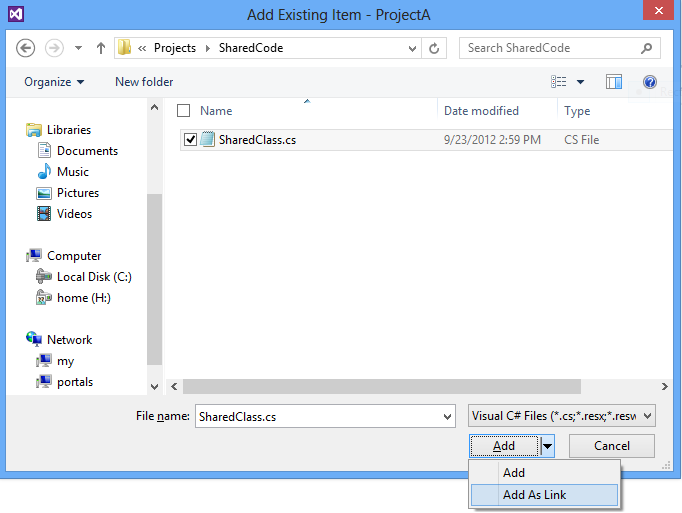Viewport: 682px width, 513px height.
Task: Open recent locations dropdown arrow
Action: (x=78, y=48)
